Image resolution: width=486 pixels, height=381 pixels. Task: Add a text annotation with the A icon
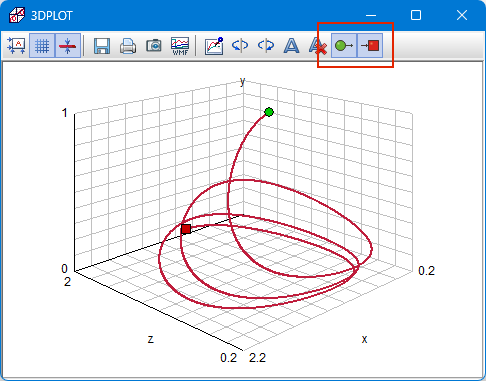coord(292,46)
